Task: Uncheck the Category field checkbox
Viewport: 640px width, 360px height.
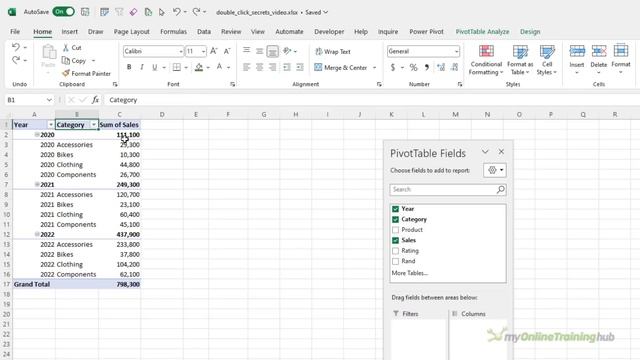Action: pos(395,220)
